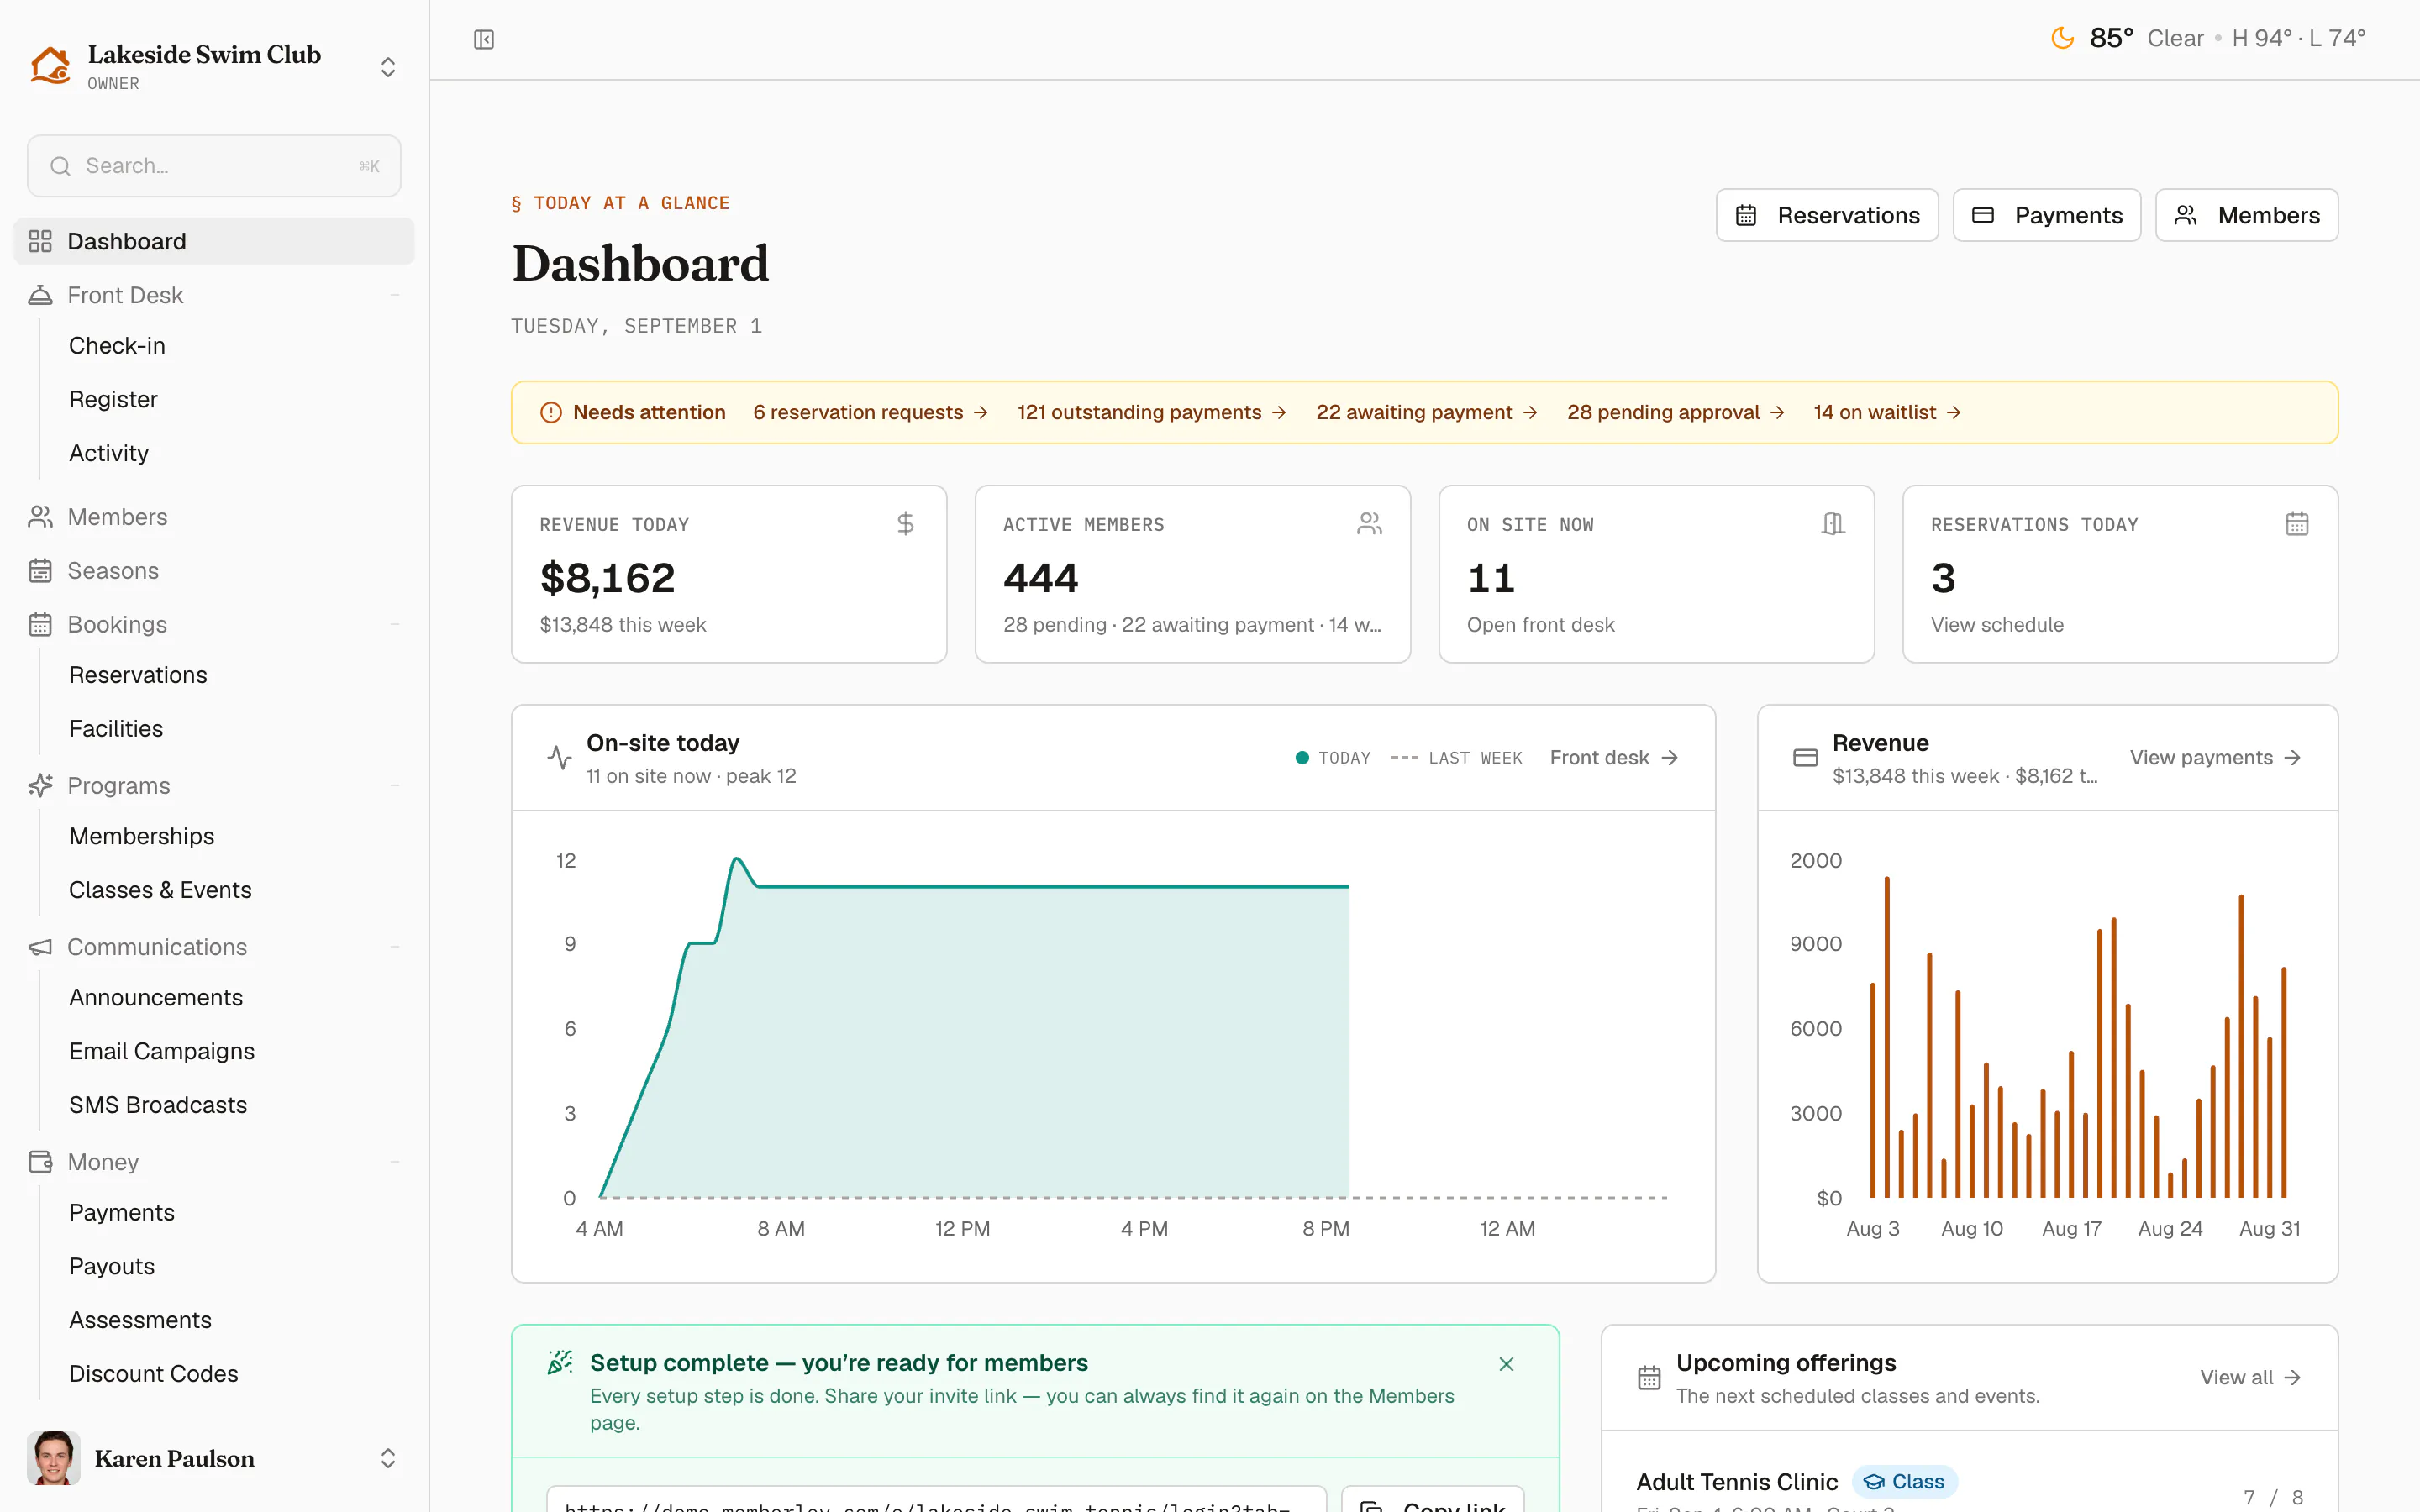Click the setup complete party icon
Viewport: 2420px width, 1512px height.
pyautogui.click(x=560, y=1362)
